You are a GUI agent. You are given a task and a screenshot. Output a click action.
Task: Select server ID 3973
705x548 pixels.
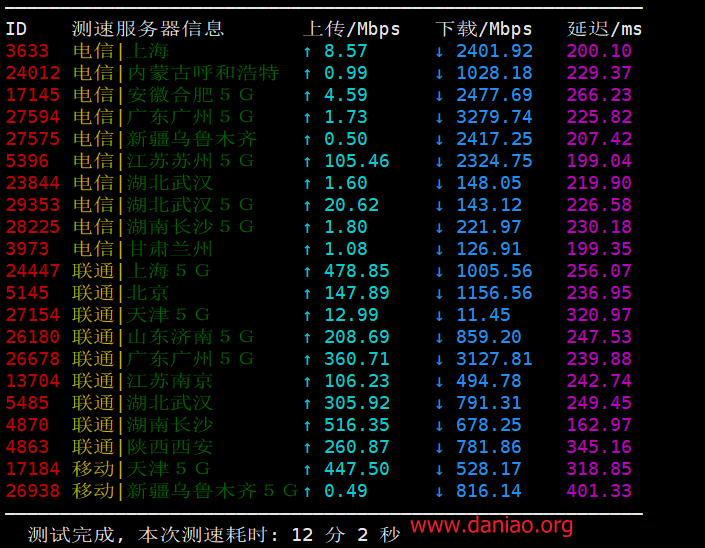click(x=27, y=249)
